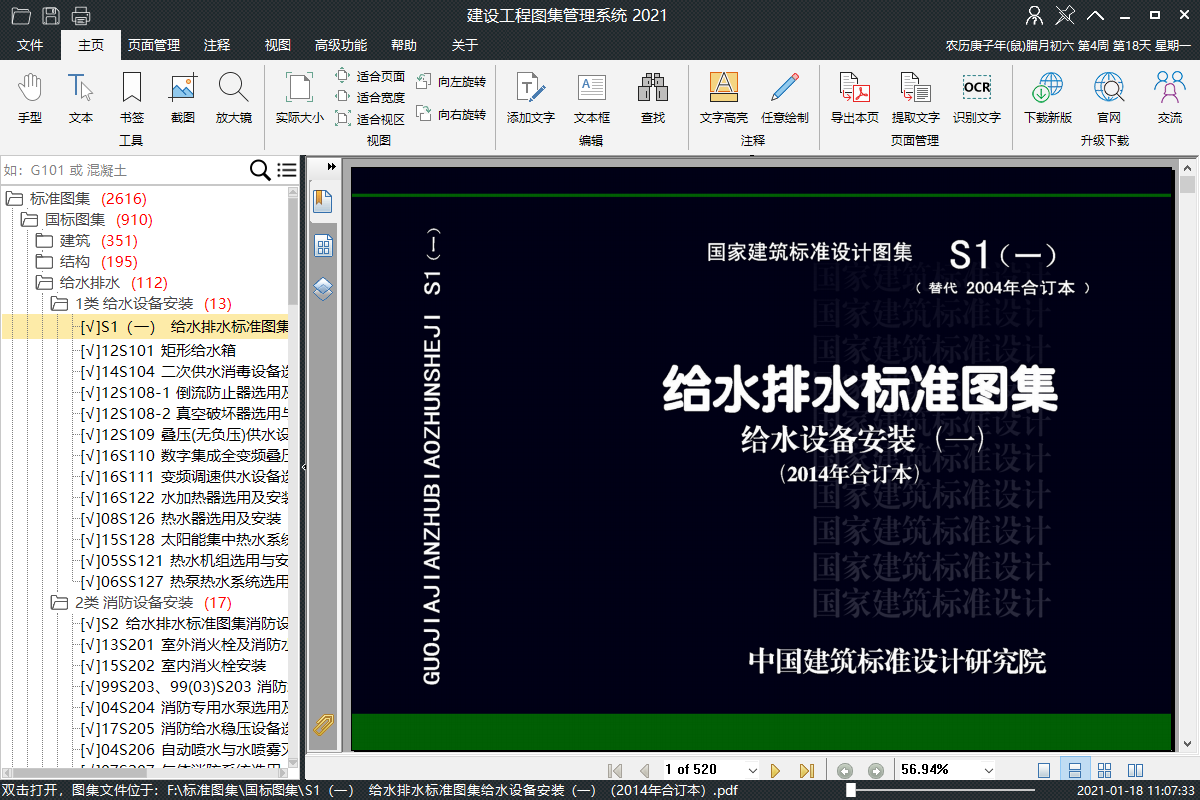Screen dimensions: 1200x800
Task: Click the 文本框 text box tool
Action: 592,98
